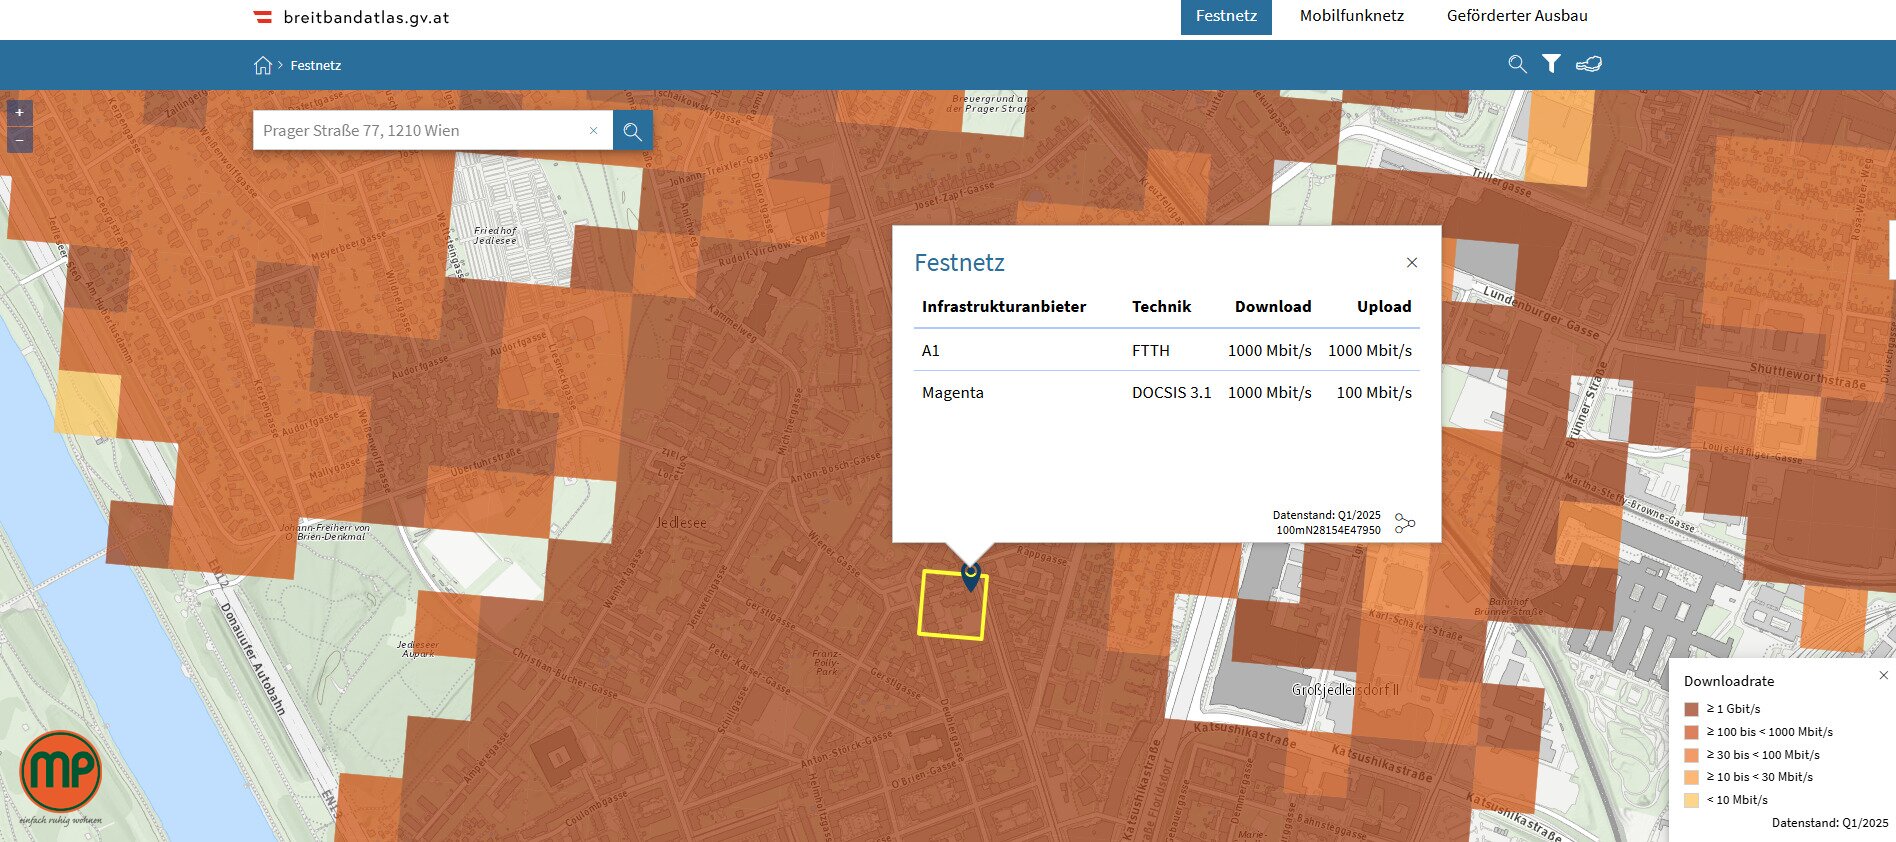Clear the address search text
The width and height of the screenshot is (1896, 842).
pos(593,130)
